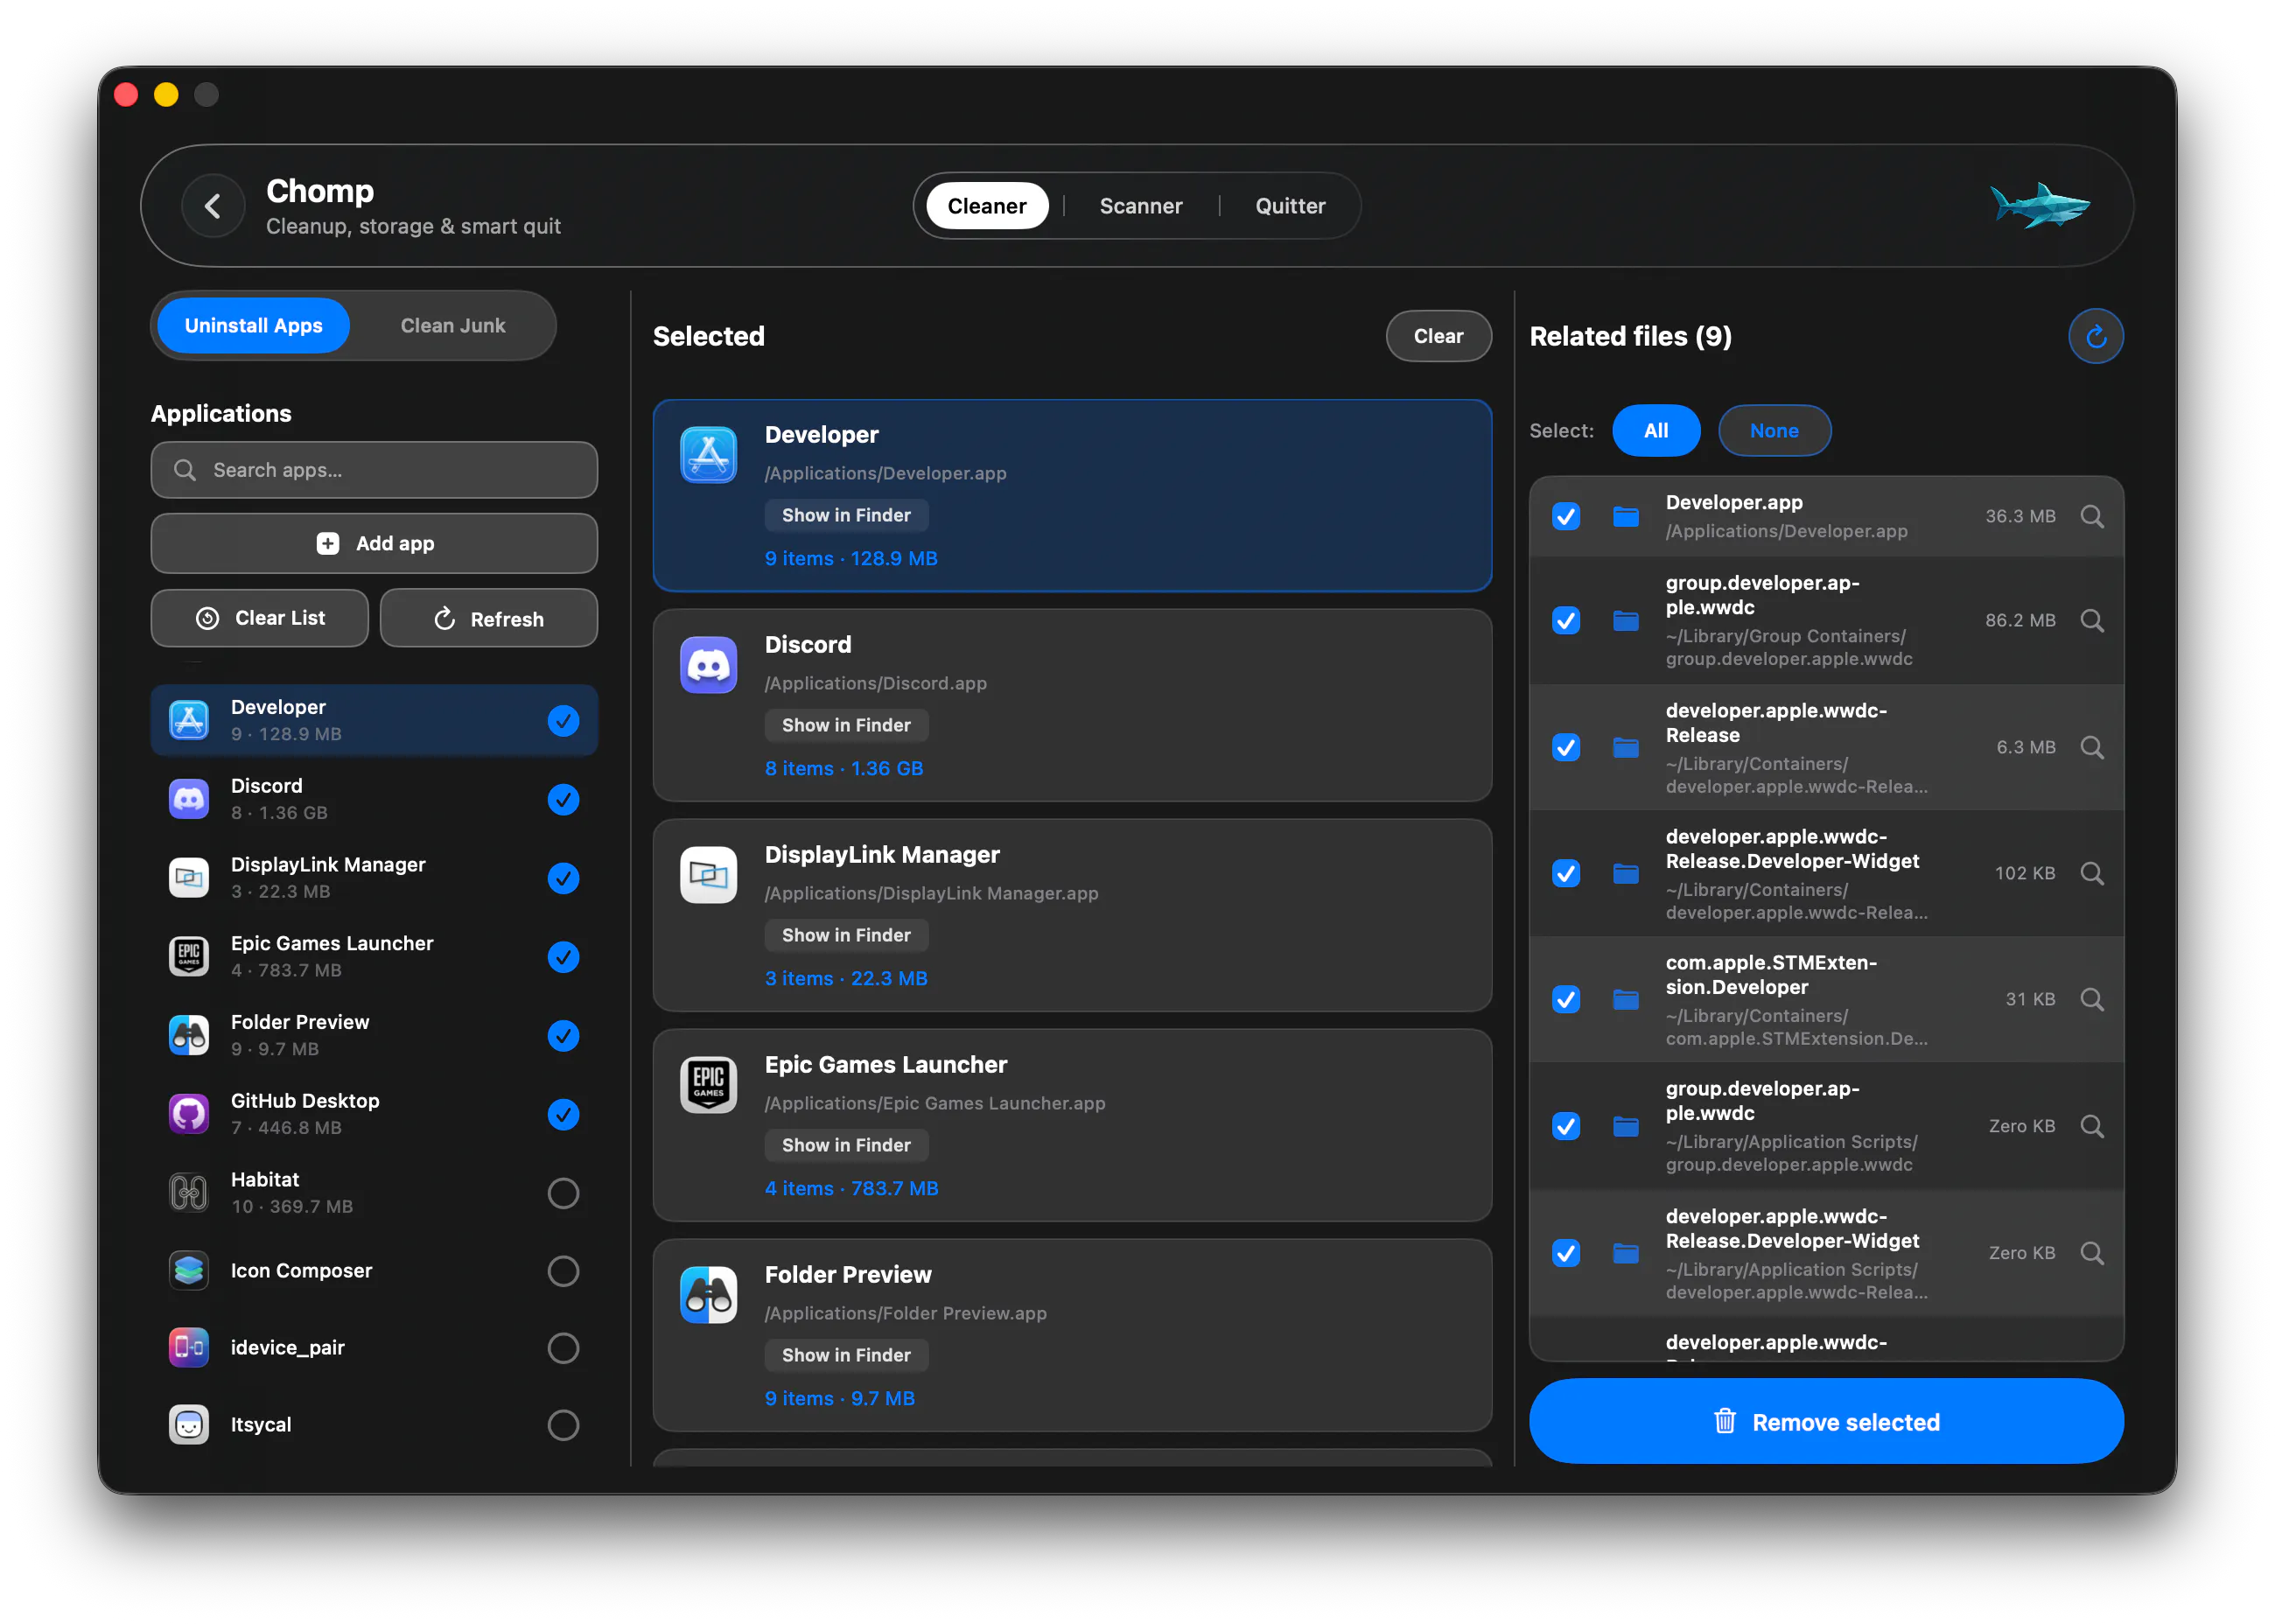Viewport: 2275px width, 1624px height.
Task: Uncheck Folder Preview in sidebar list
Action: pyautogui.click(x=563, y=1036)
